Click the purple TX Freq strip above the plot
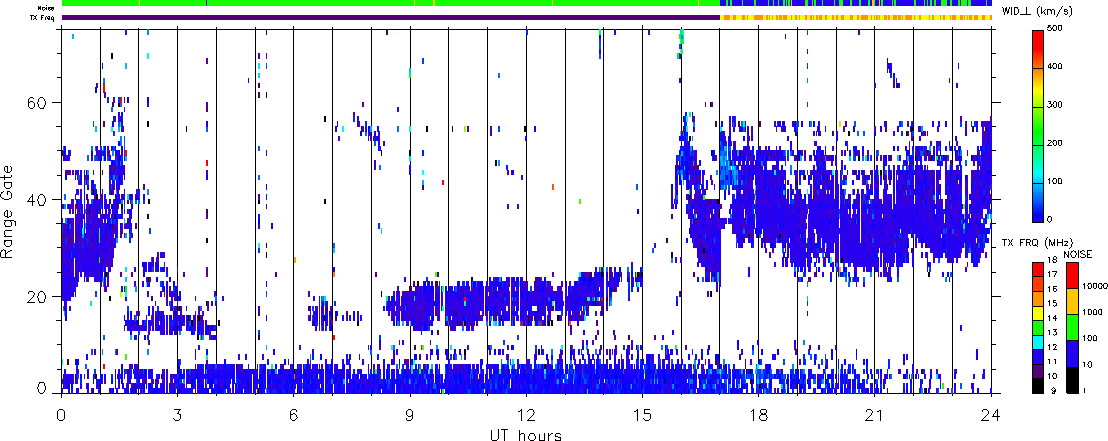The image size is (1108, 441). point(391,17)
